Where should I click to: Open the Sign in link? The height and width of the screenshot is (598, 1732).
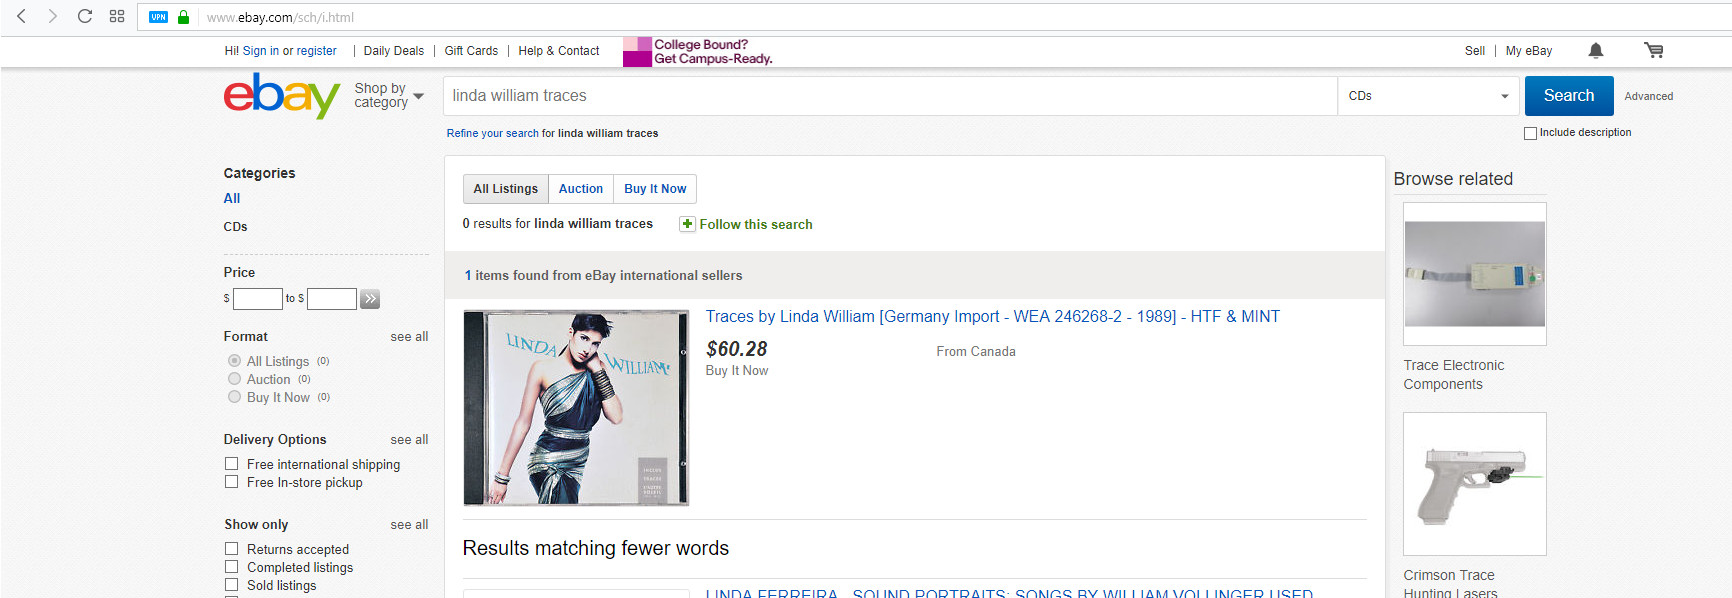point(261,51)
